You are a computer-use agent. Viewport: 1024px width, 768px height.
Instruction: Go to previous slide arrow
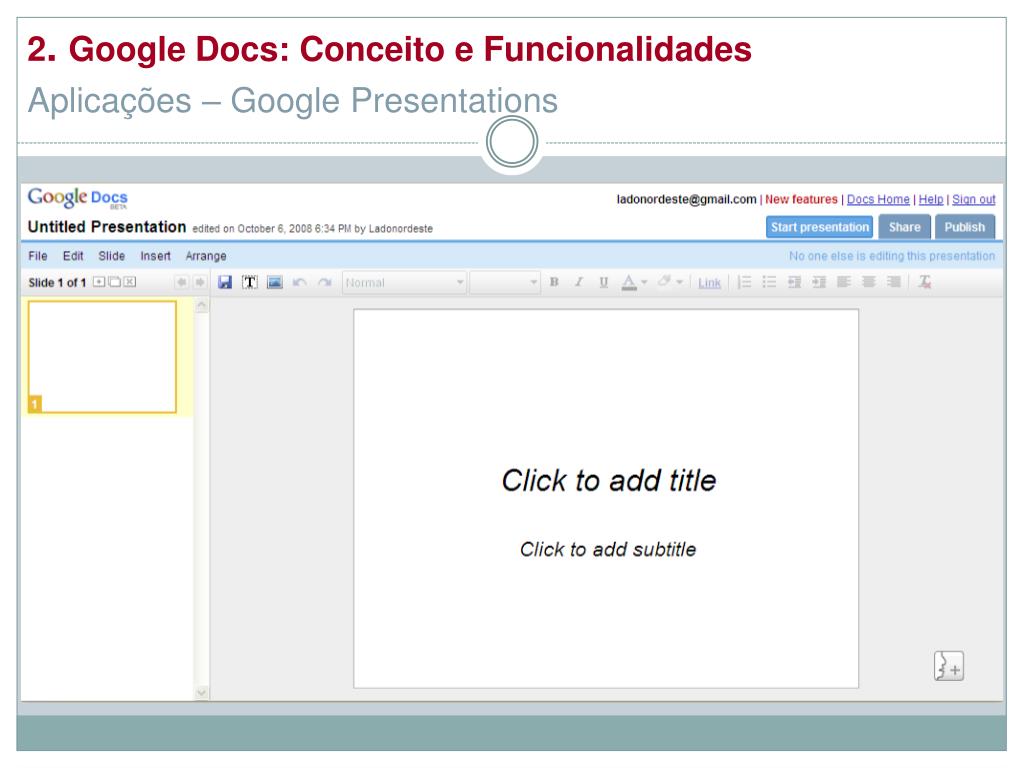(x=182, y=282)
